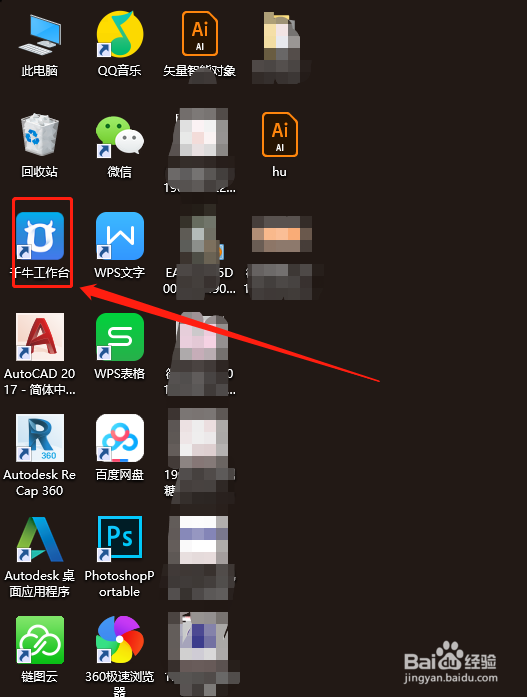
Task: Select the label text hu
Action: click(x=279, y=172)
